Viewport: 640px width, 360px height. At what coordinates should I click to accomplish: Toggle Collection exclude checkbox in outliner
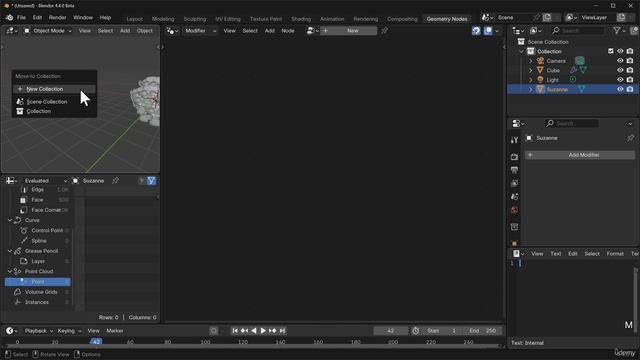pos(611,51)
